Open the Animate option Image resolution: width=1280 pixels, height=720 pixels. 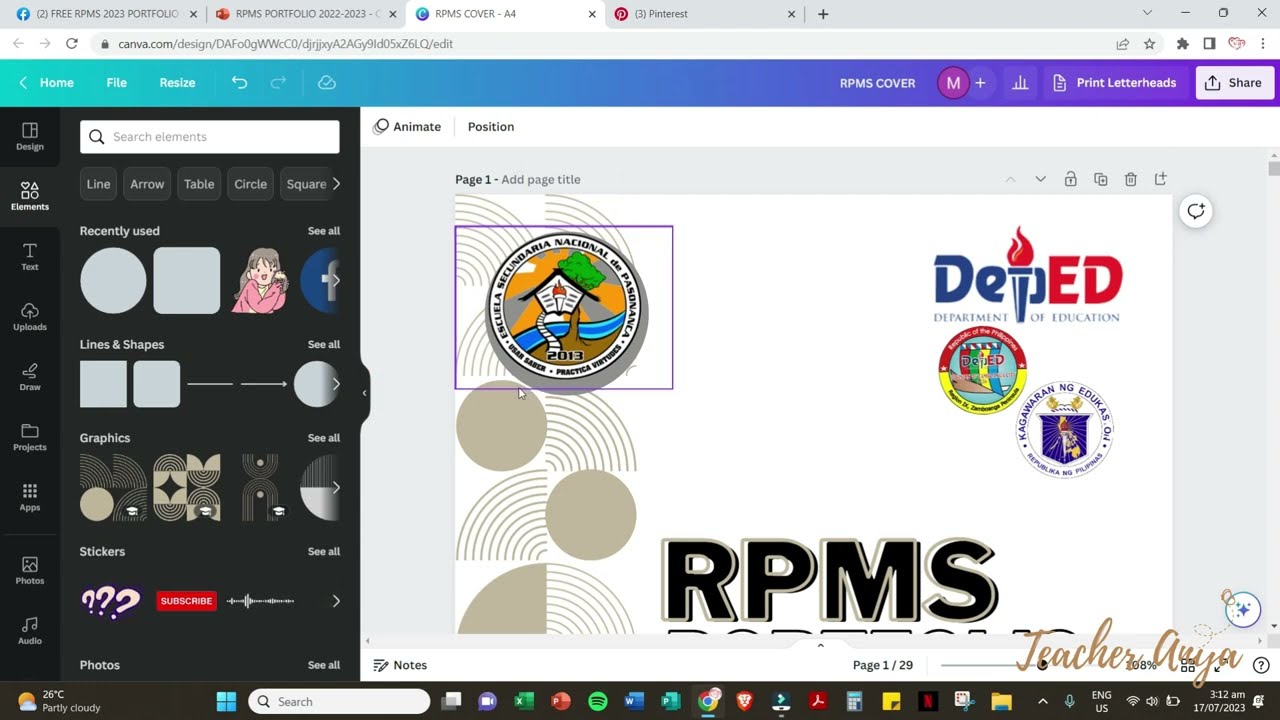407,127
